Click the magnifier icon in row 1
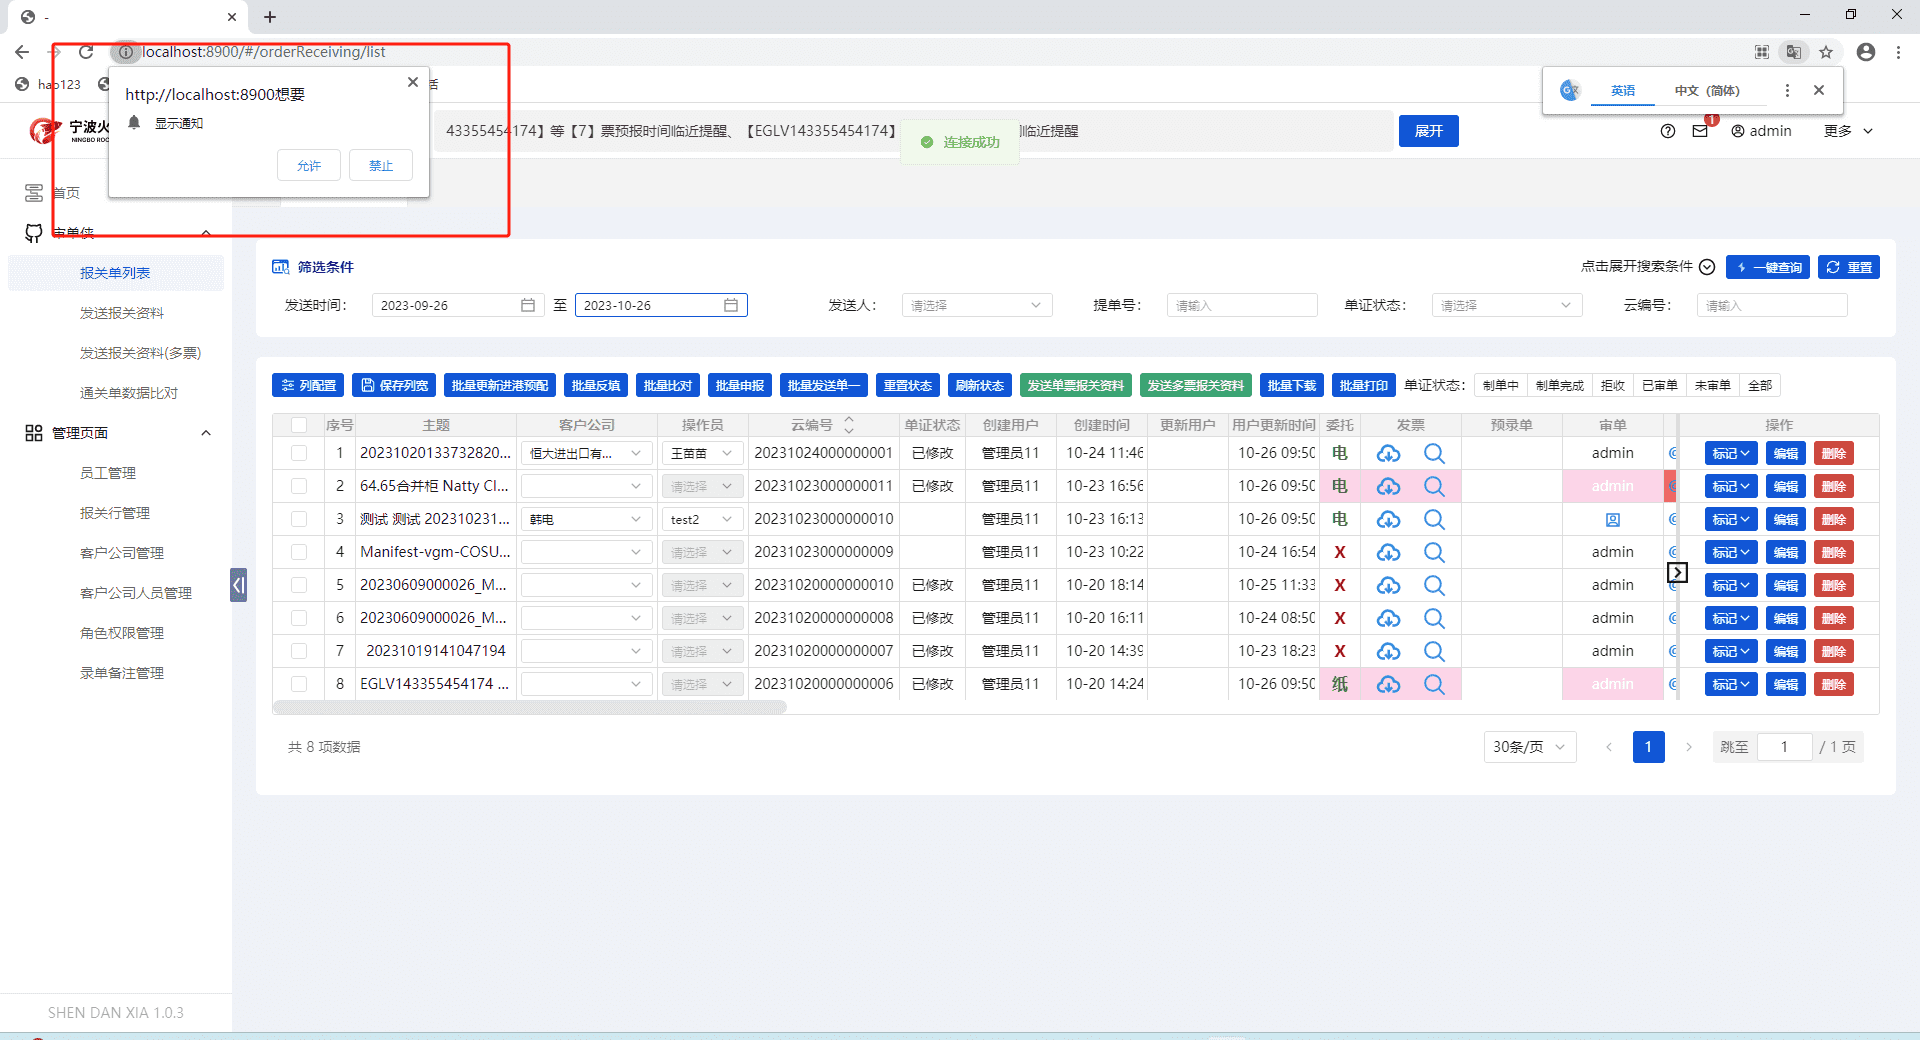The image size is (1920, 1040). pyautogui.click(x=1434, y=453)
